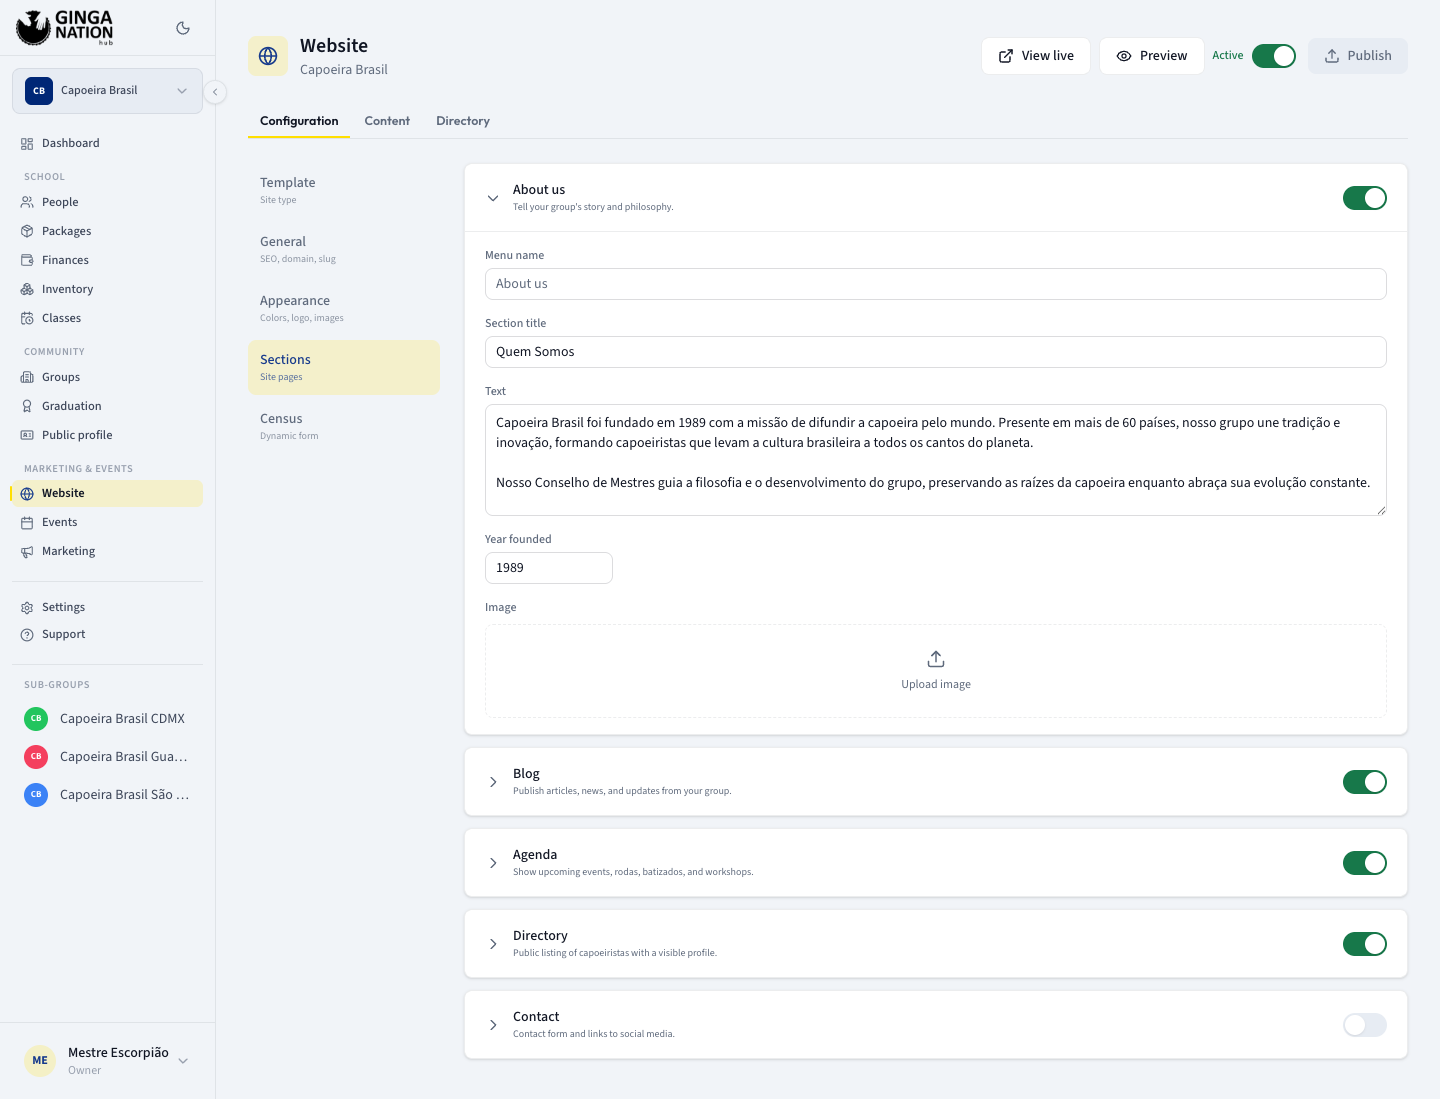Expand the Blog section chevron

click(493, 782)
